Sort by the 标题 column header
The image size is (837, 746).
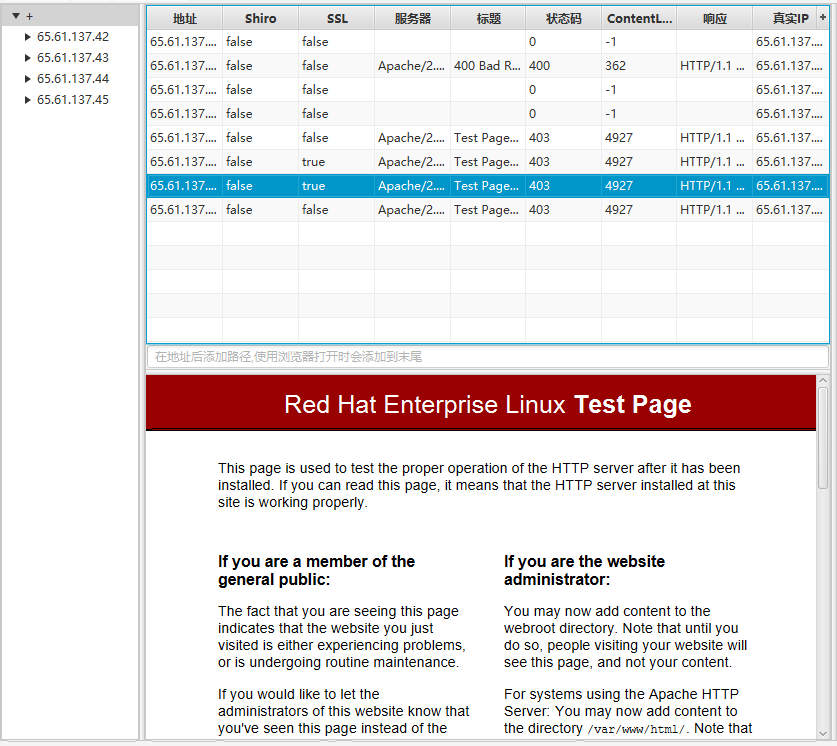click(x=488, y=19)
